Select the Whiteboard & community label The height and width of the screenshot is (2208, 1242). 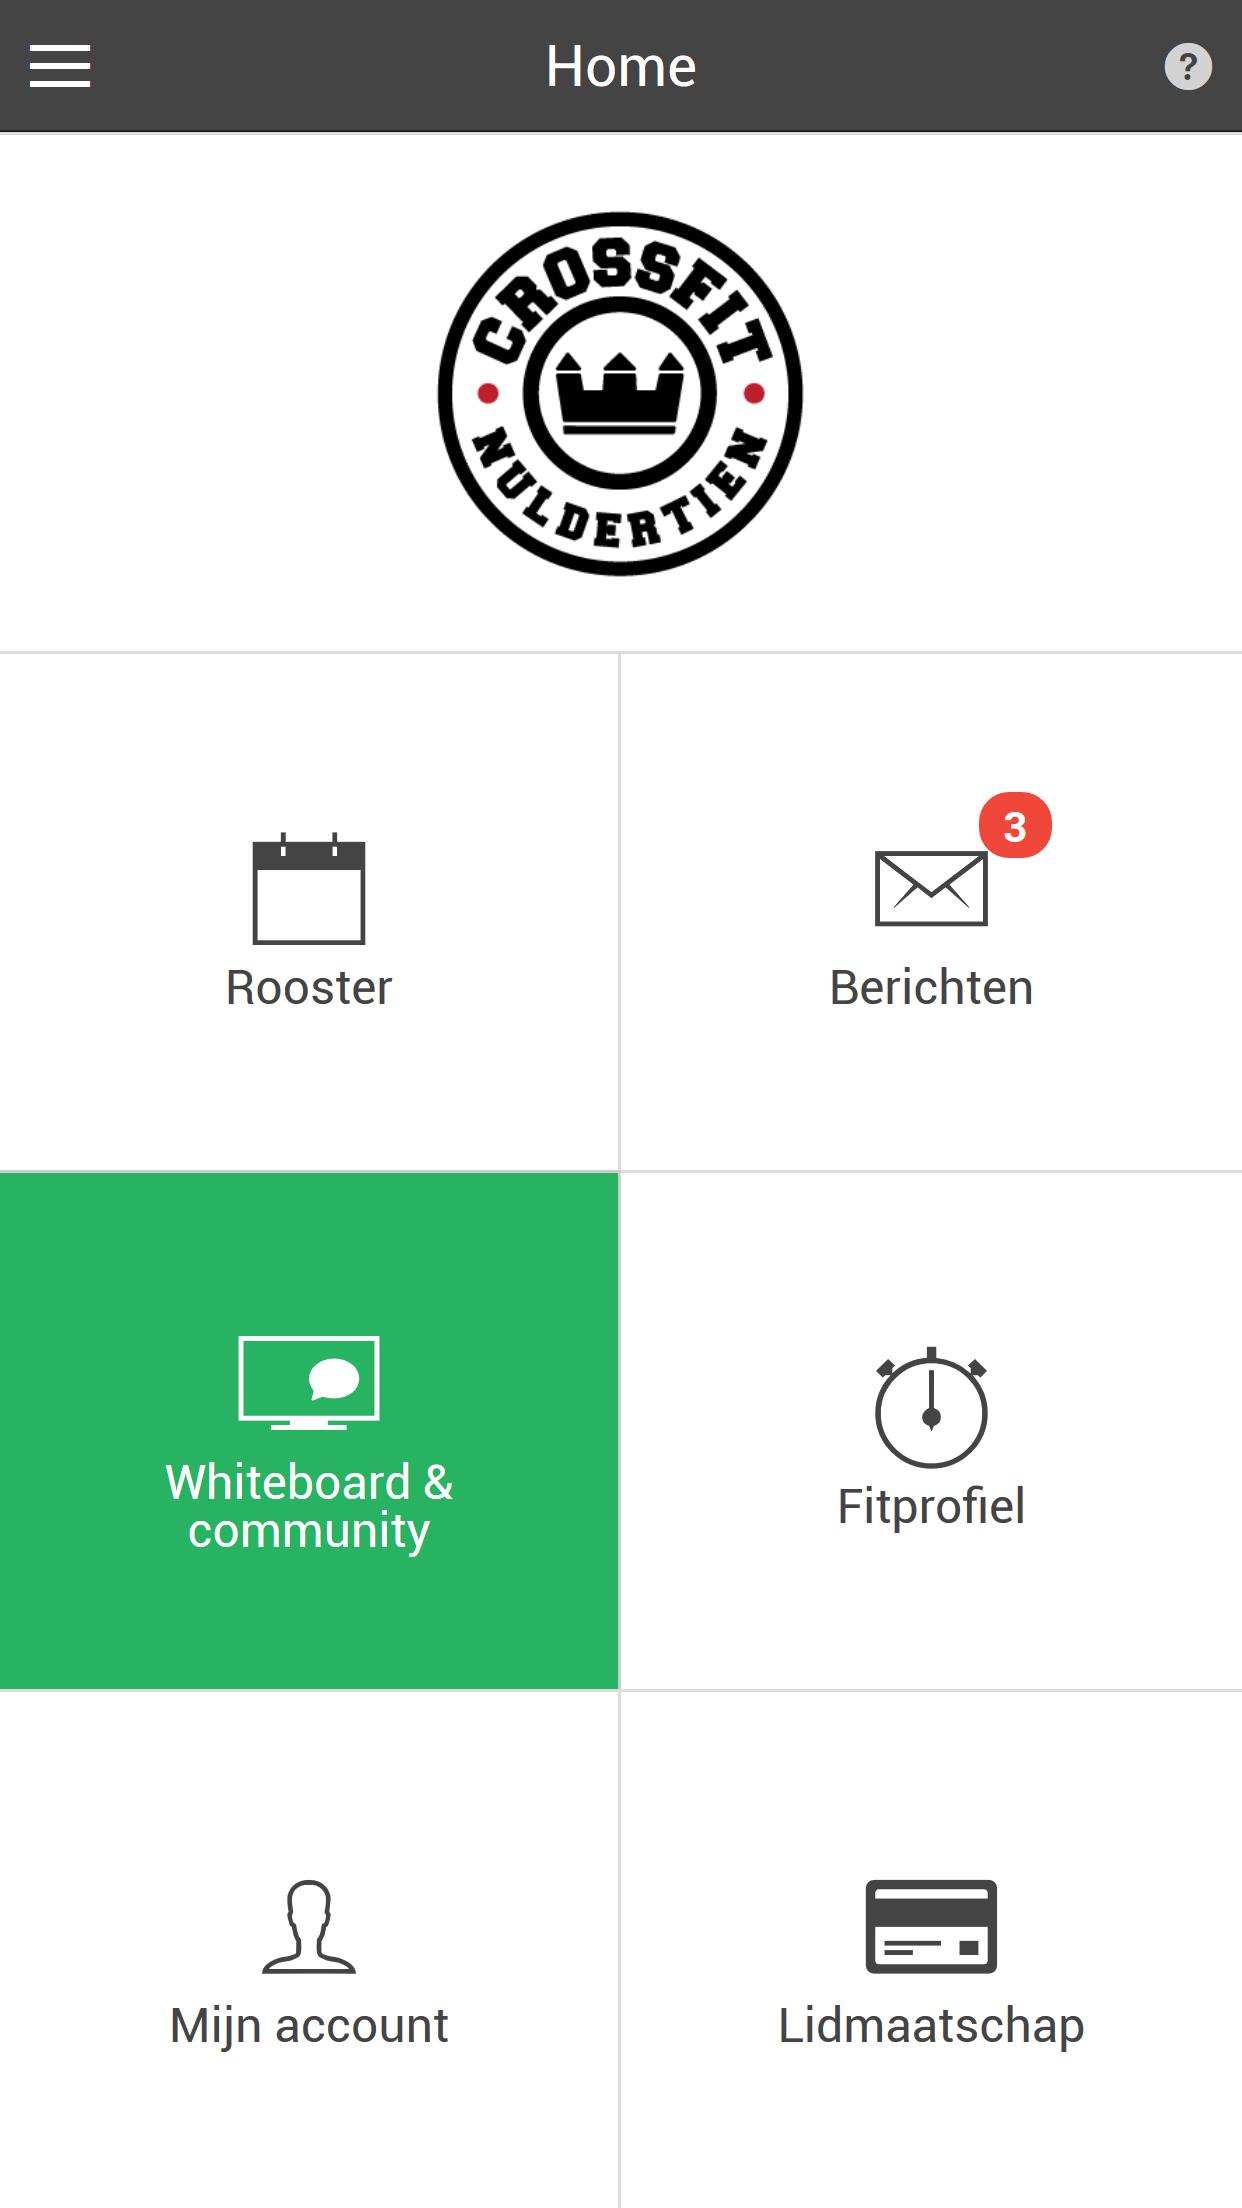pyautogui.click(x=309, y=1506)
